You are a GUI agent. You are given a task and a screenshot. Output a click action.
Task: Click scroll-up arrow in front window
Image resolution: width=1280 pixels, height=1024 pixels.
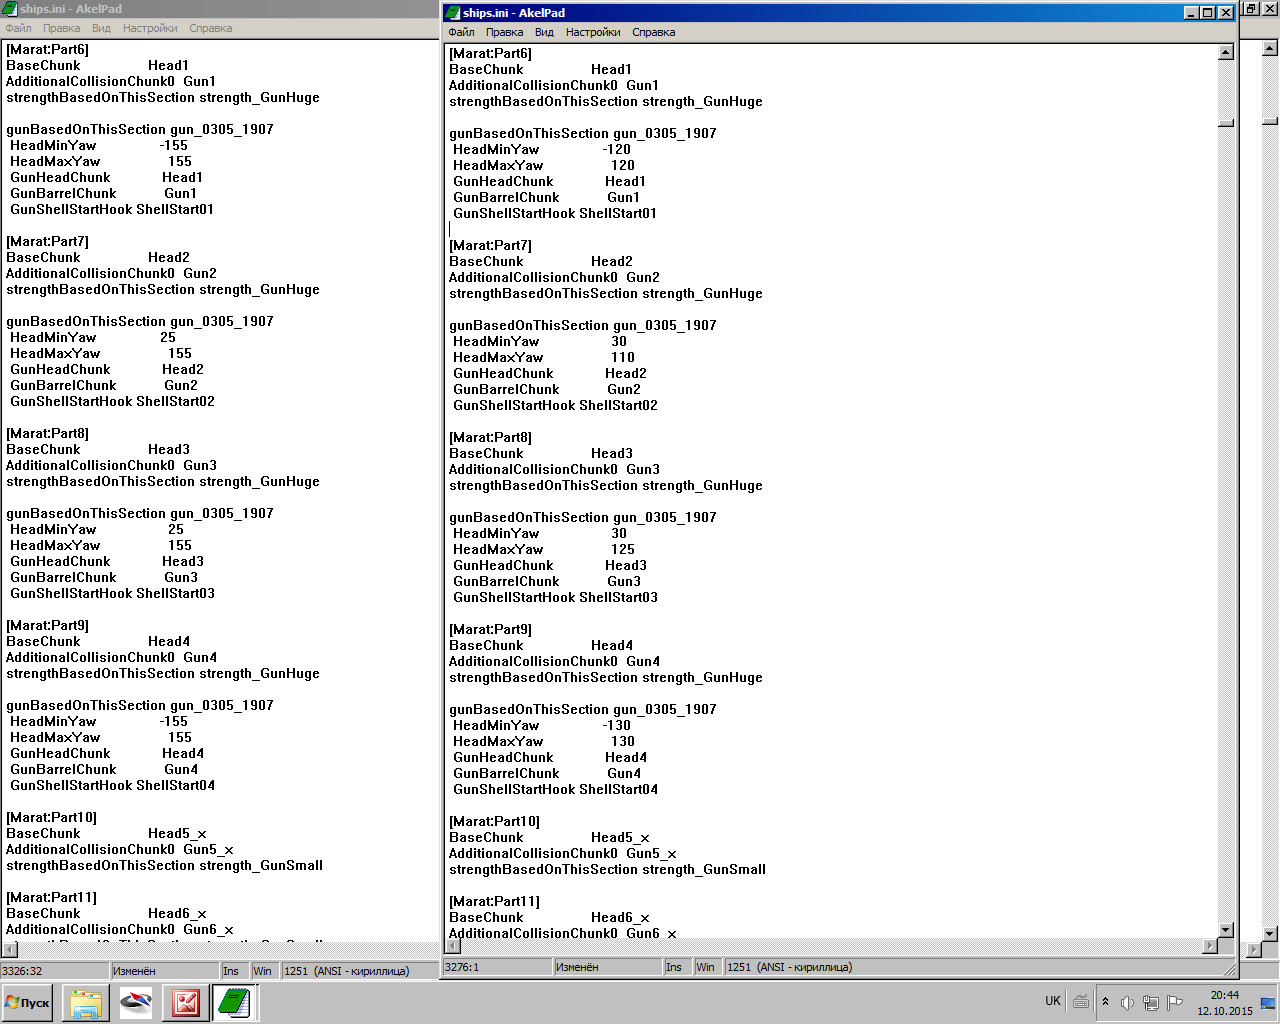[1226, 52]
